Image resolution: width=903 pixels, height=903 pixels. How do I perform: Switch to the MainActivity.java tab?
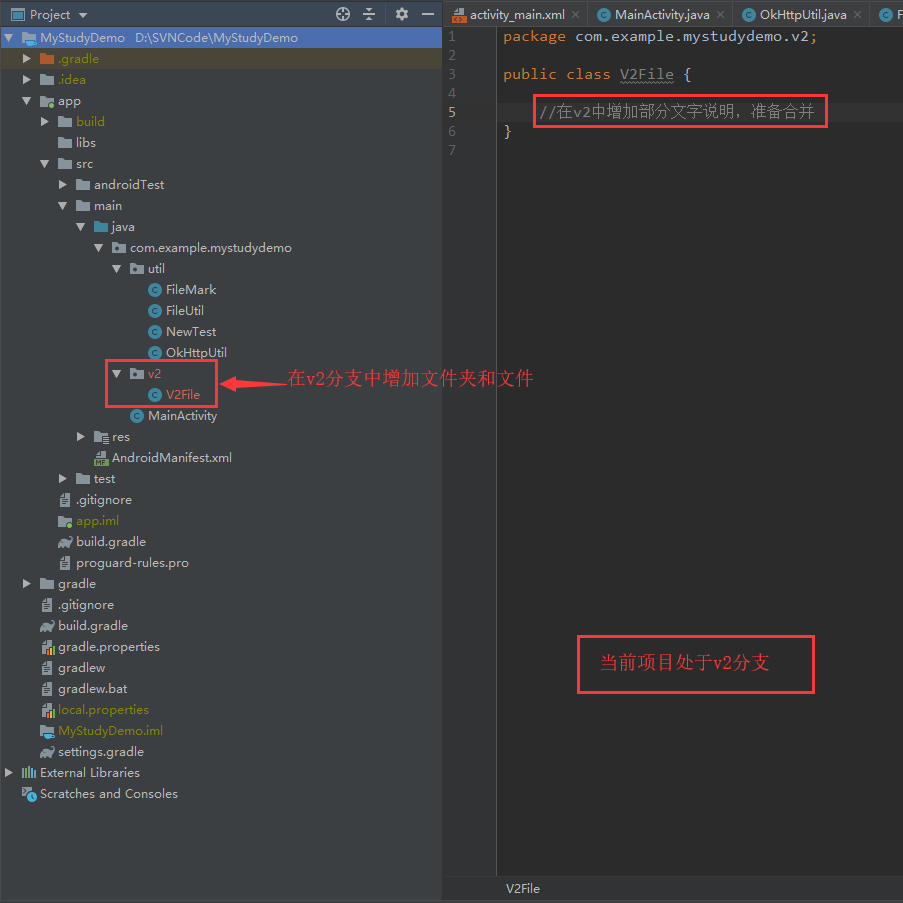coord(662,15)
